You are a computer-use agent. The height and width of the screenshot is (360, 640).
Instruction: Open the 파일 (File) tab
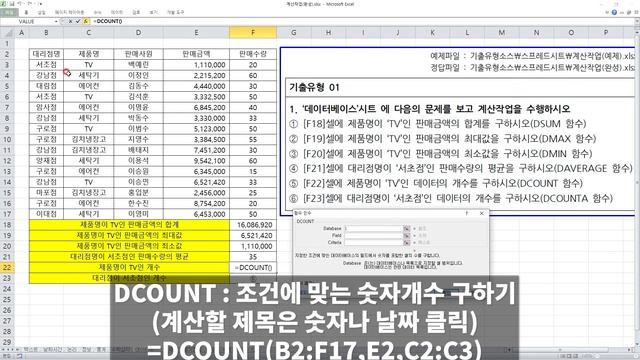(x=9, y=13)
